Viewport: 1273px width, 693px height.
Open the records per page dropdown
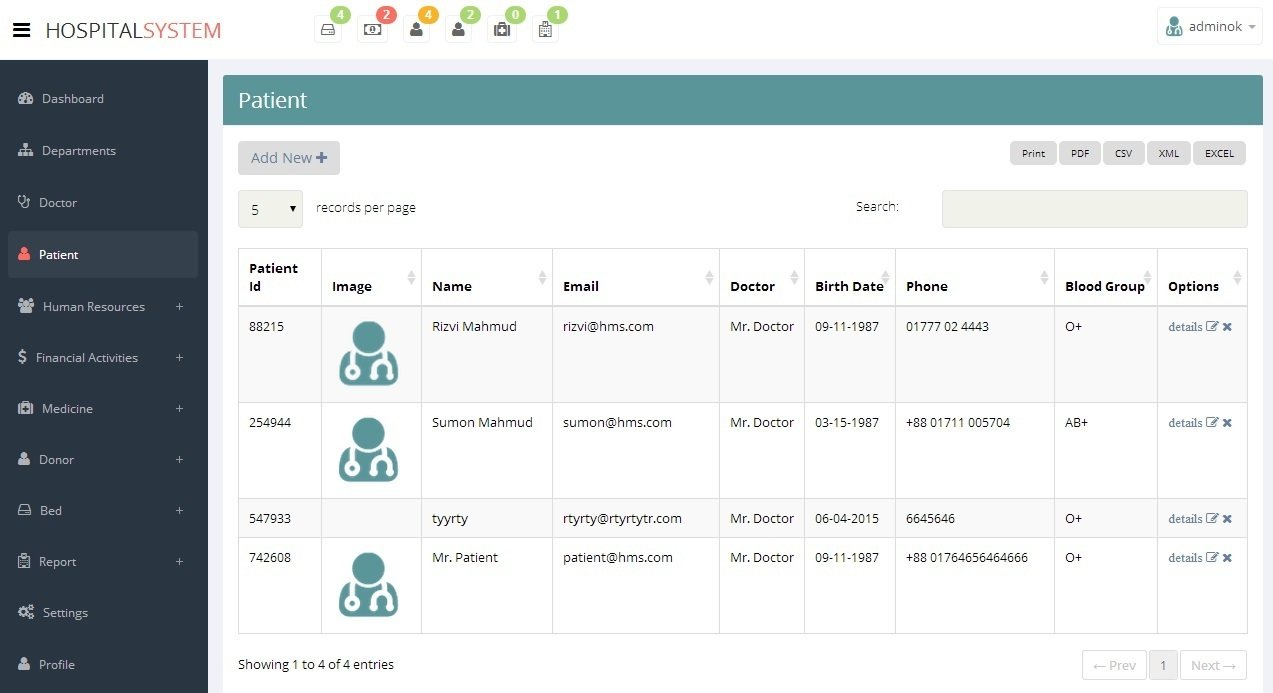point(270,209)
